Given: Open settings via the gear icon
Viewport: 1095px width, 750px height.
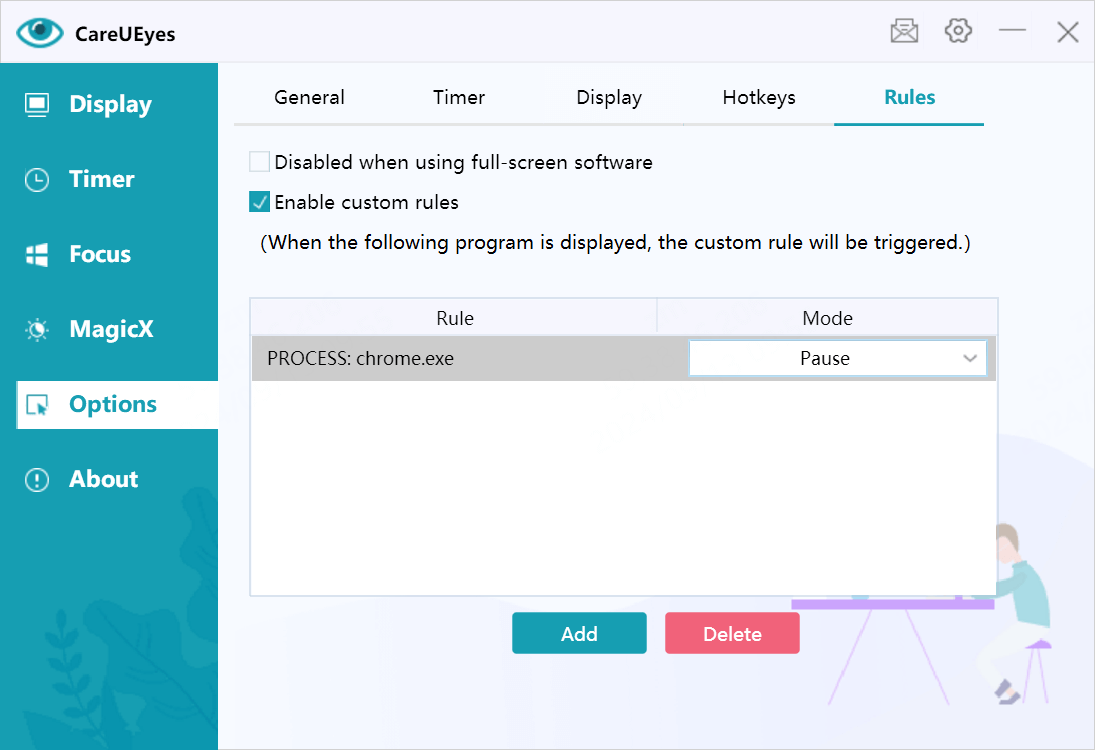Looking at the screenshot, I should point(958,31).
